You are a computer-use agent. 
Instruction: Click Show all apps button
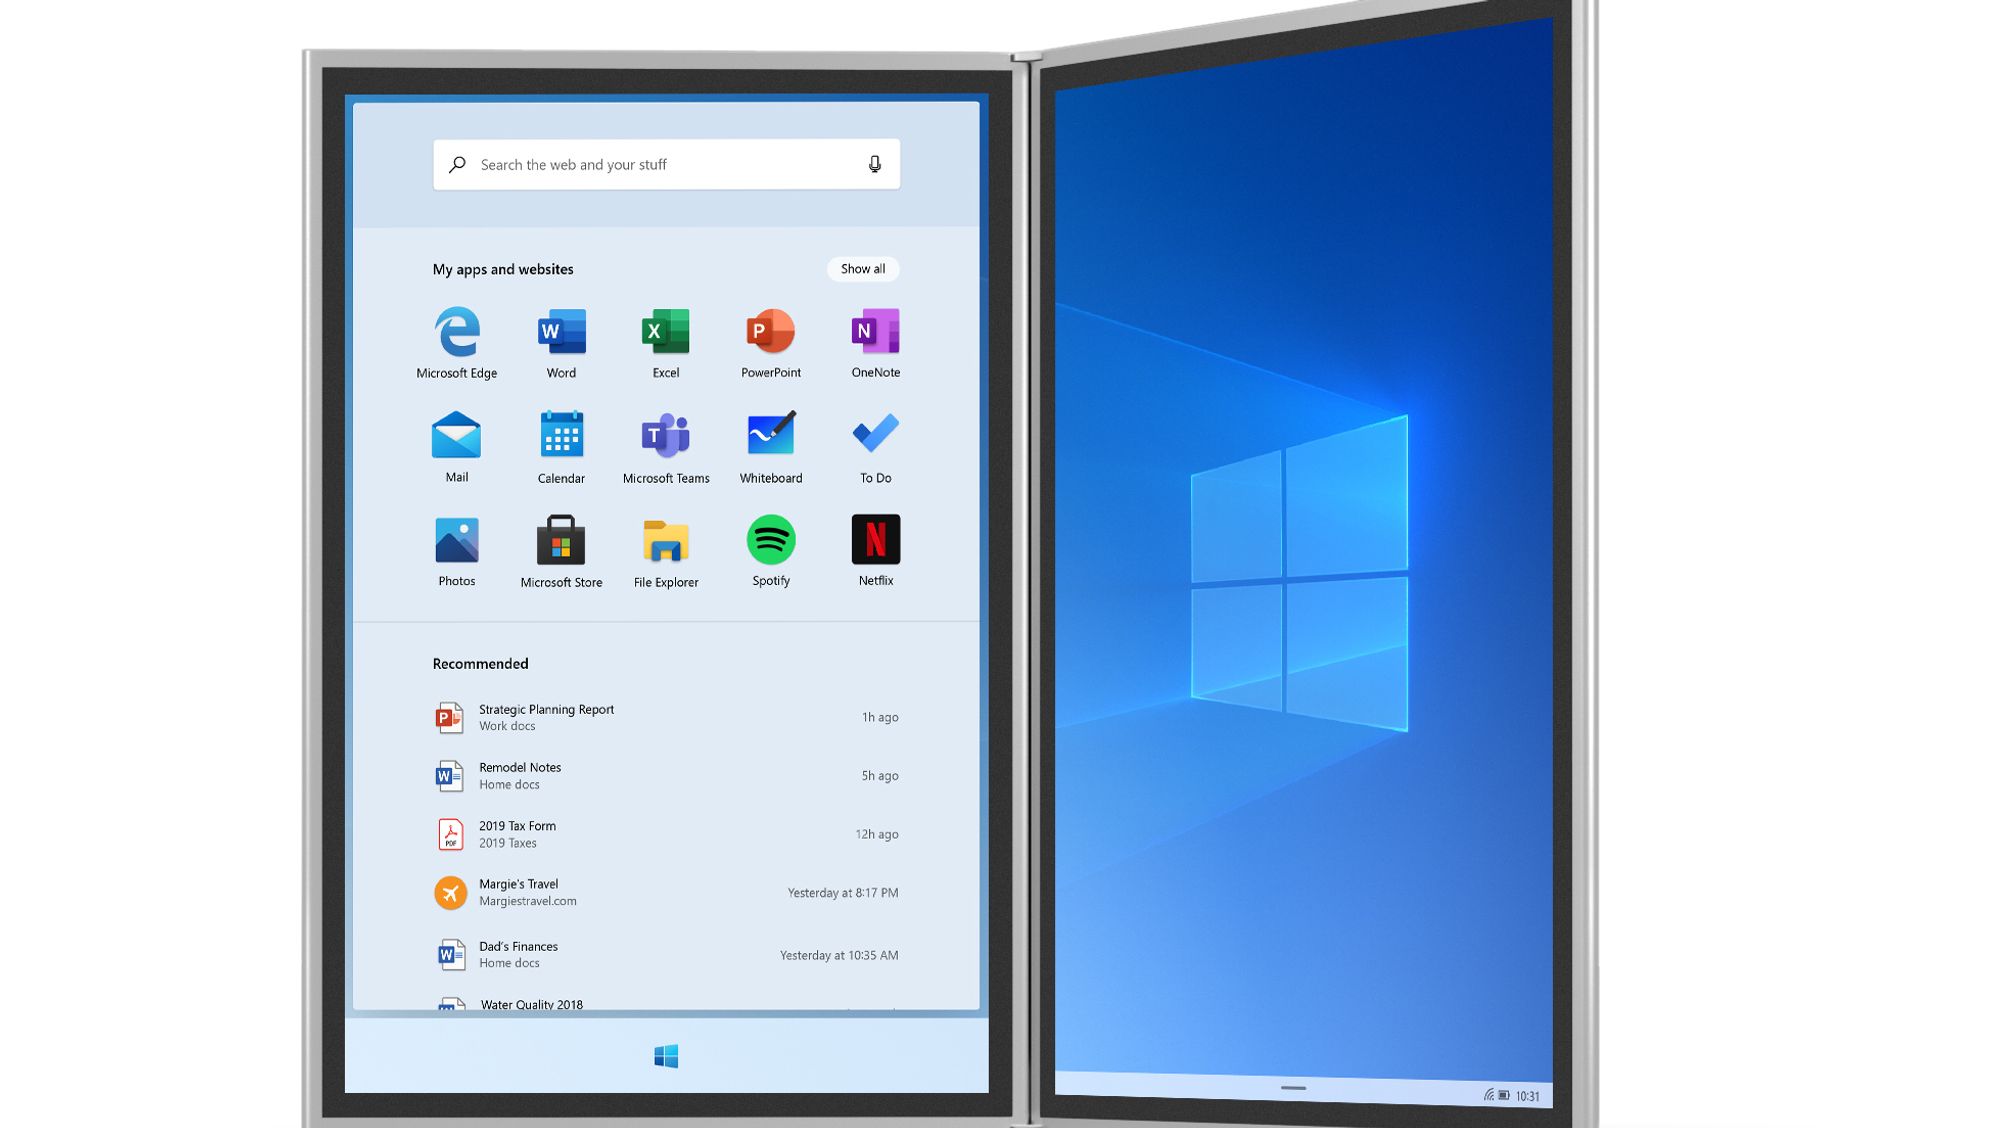[861, 268]
